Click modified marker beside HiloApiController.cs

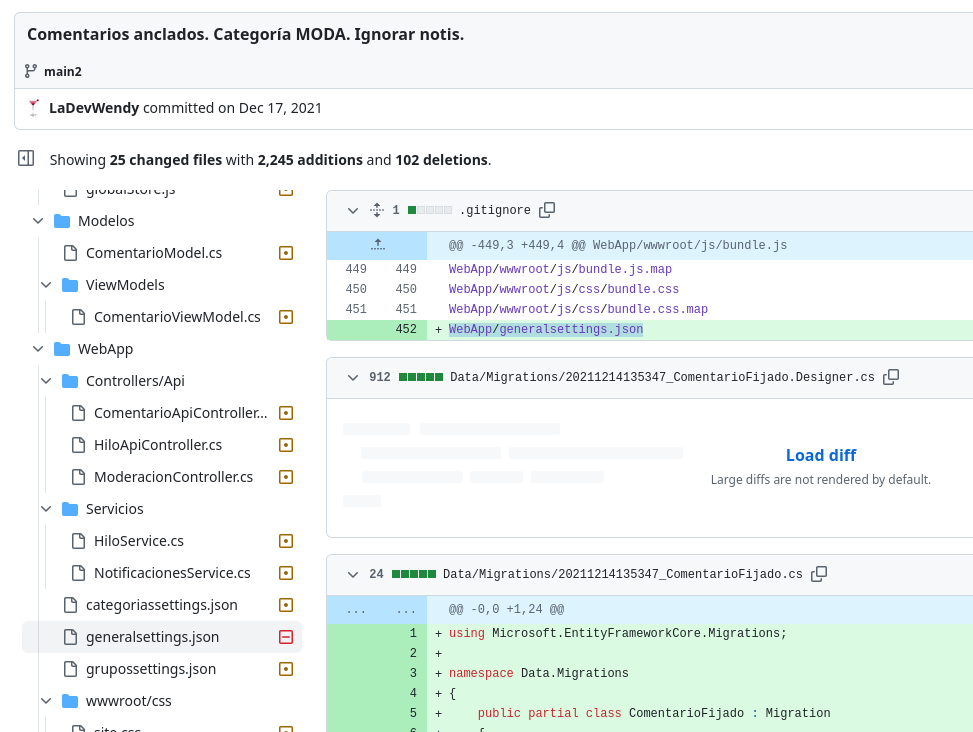(286, 445)
